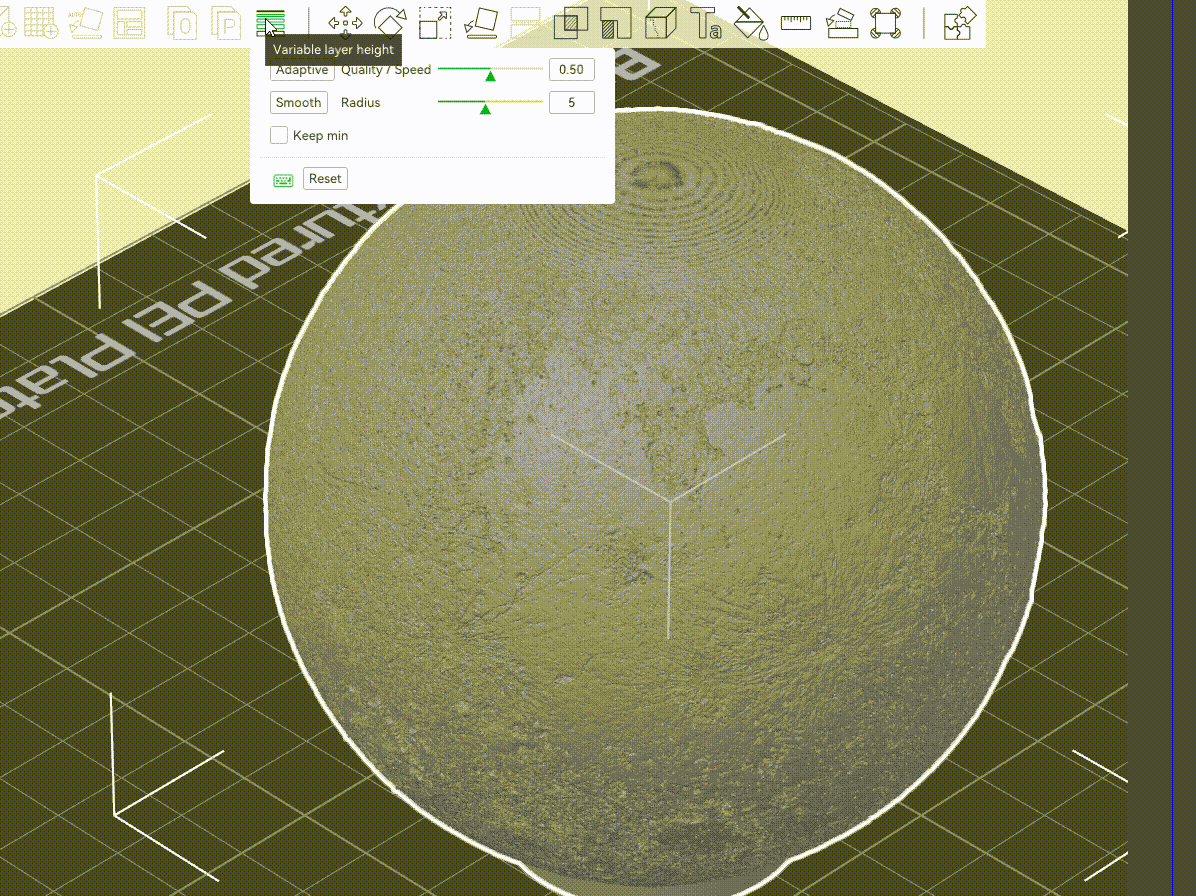Click the Adaptive button
Viewport: 1196px width, 896px height.
[302, 70]
